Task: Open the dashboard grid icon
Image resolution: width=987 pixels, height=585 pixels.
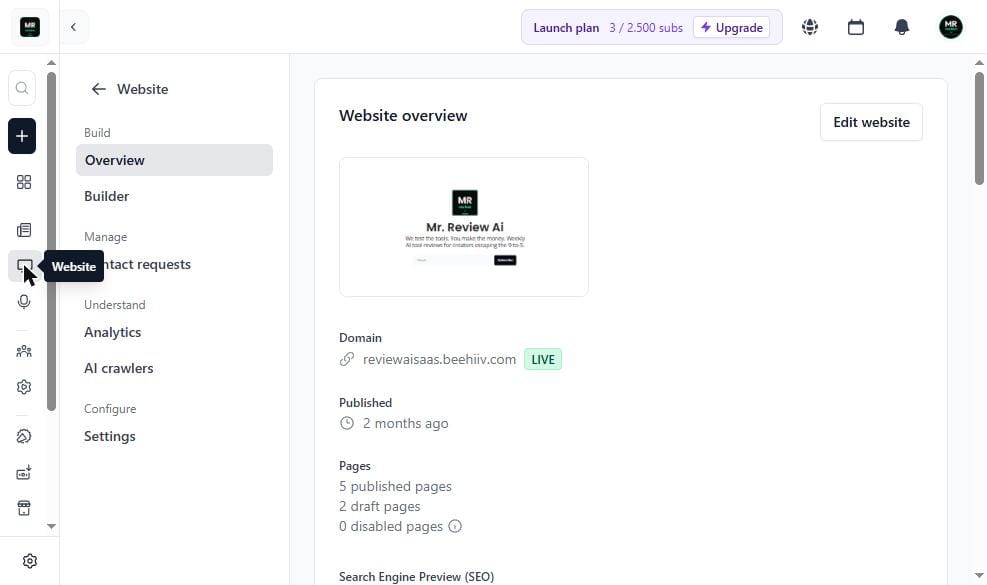Action: click(24, 182)
